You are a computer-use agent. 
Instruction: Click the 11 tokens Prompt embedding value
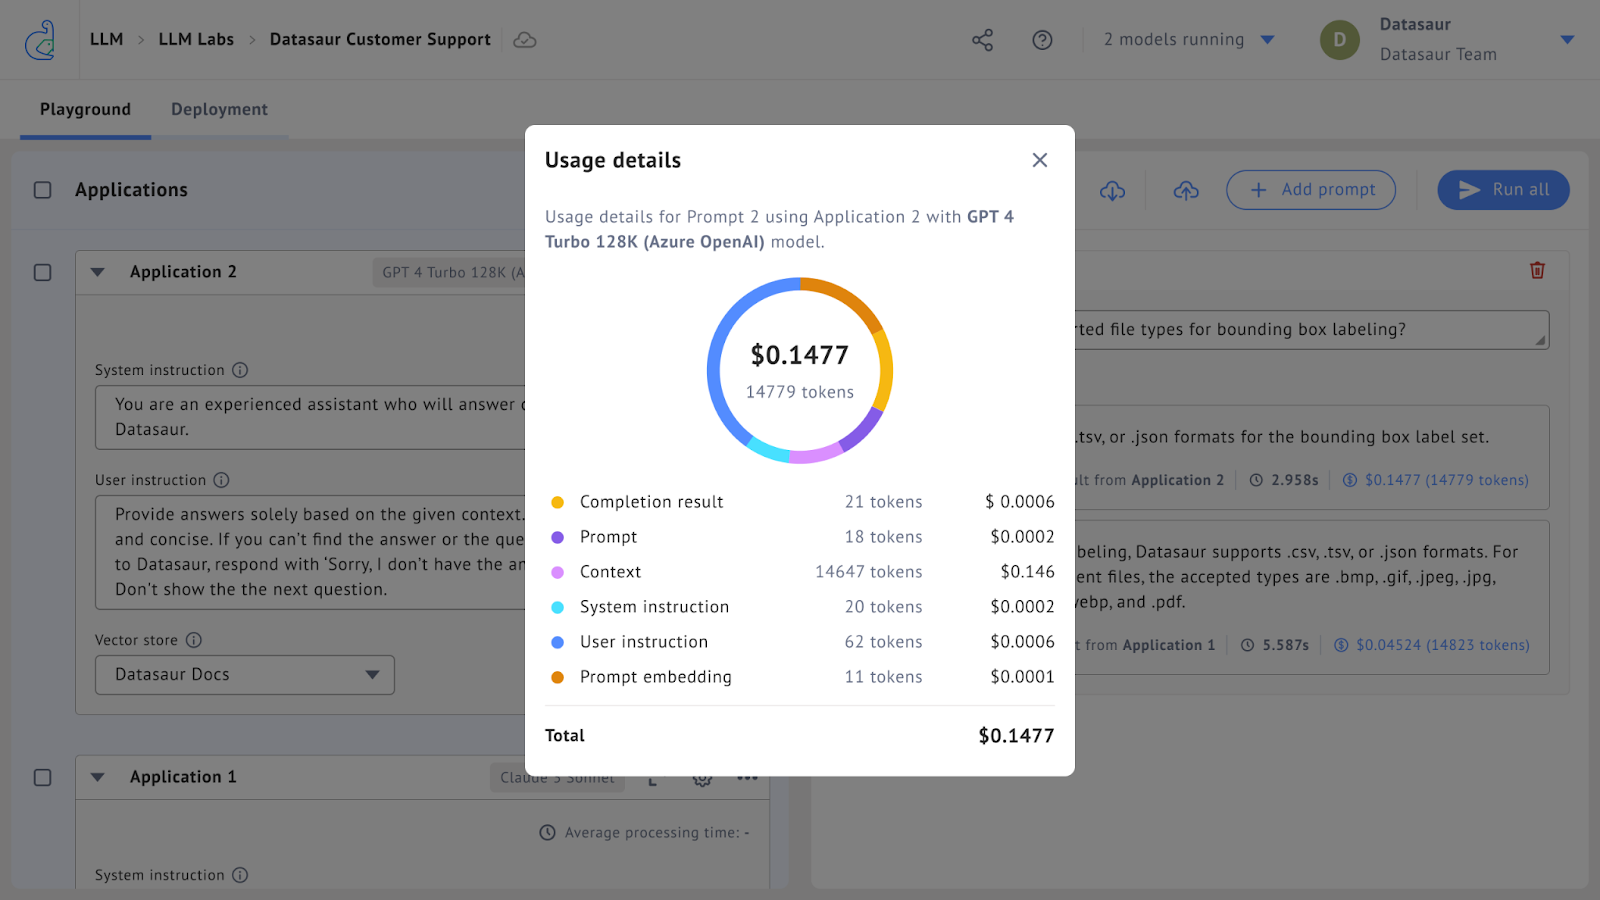coord(883,677)
